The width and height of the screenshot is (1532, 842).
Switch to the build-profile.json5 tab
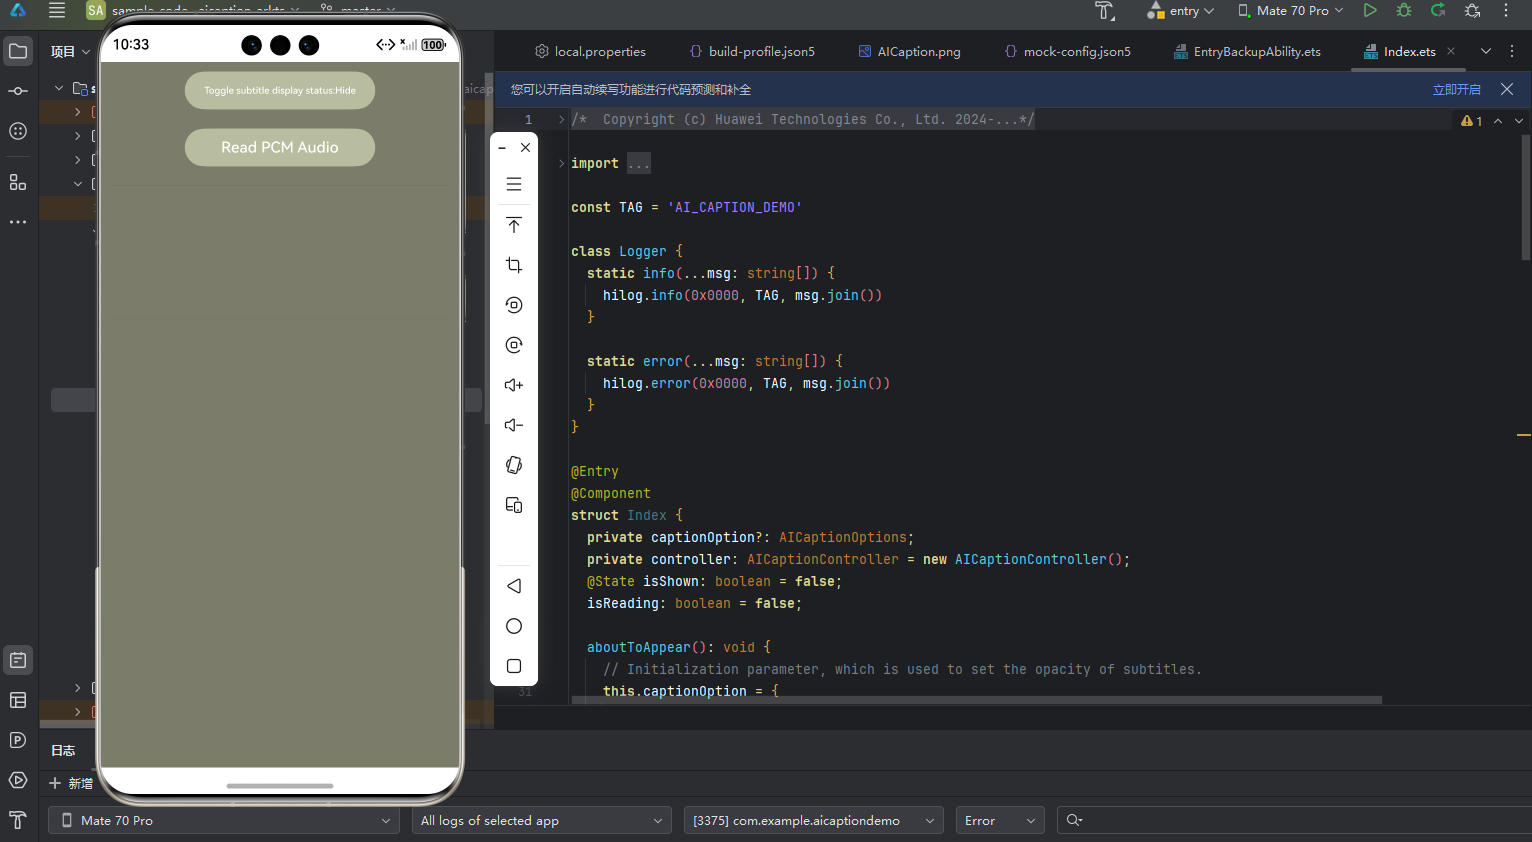pyautogui.click(x=752, y=51)
